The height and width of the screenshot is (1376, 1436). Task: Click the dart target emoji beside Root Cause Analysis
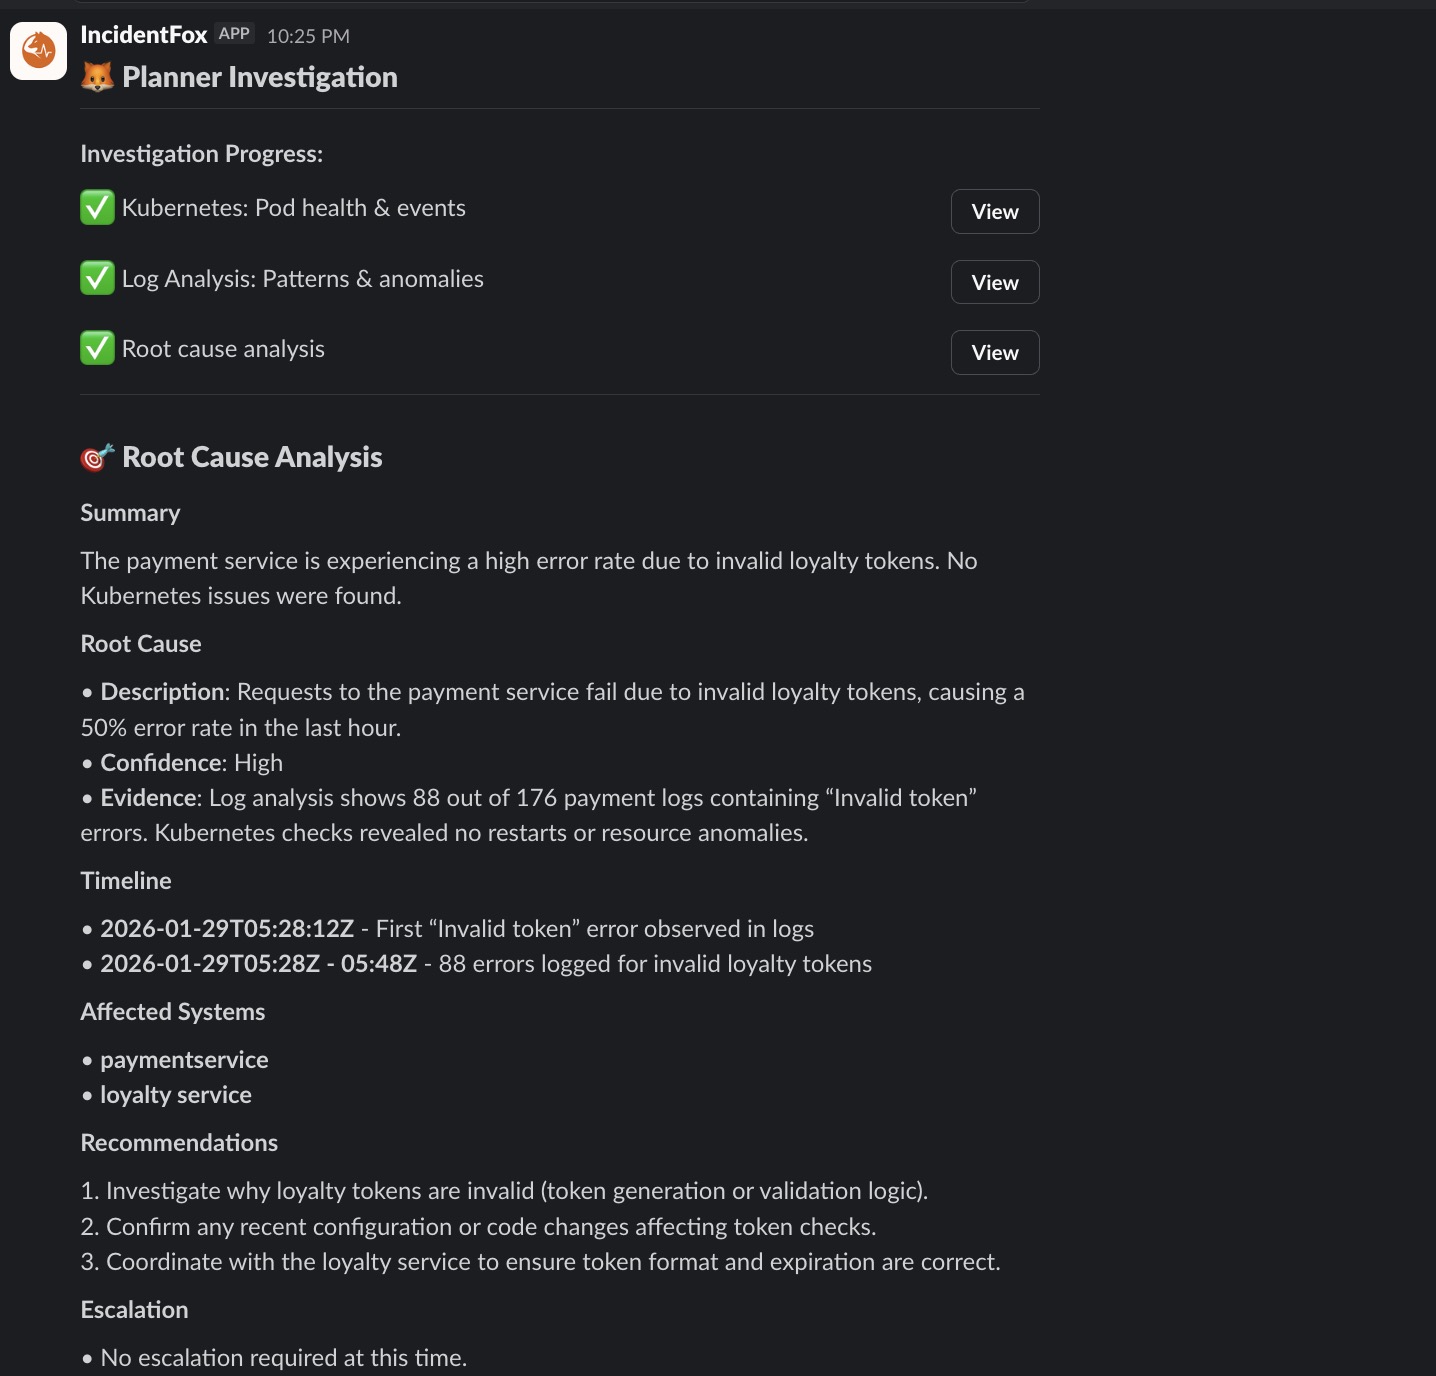click(x=97, y=457)
